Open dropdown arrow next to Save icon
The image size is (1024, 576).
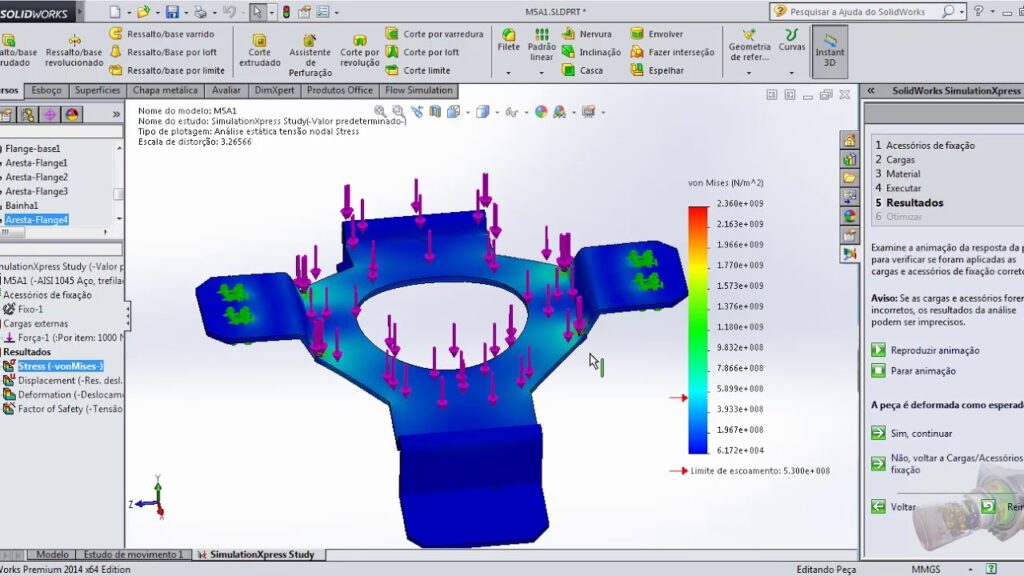(185, 12)
